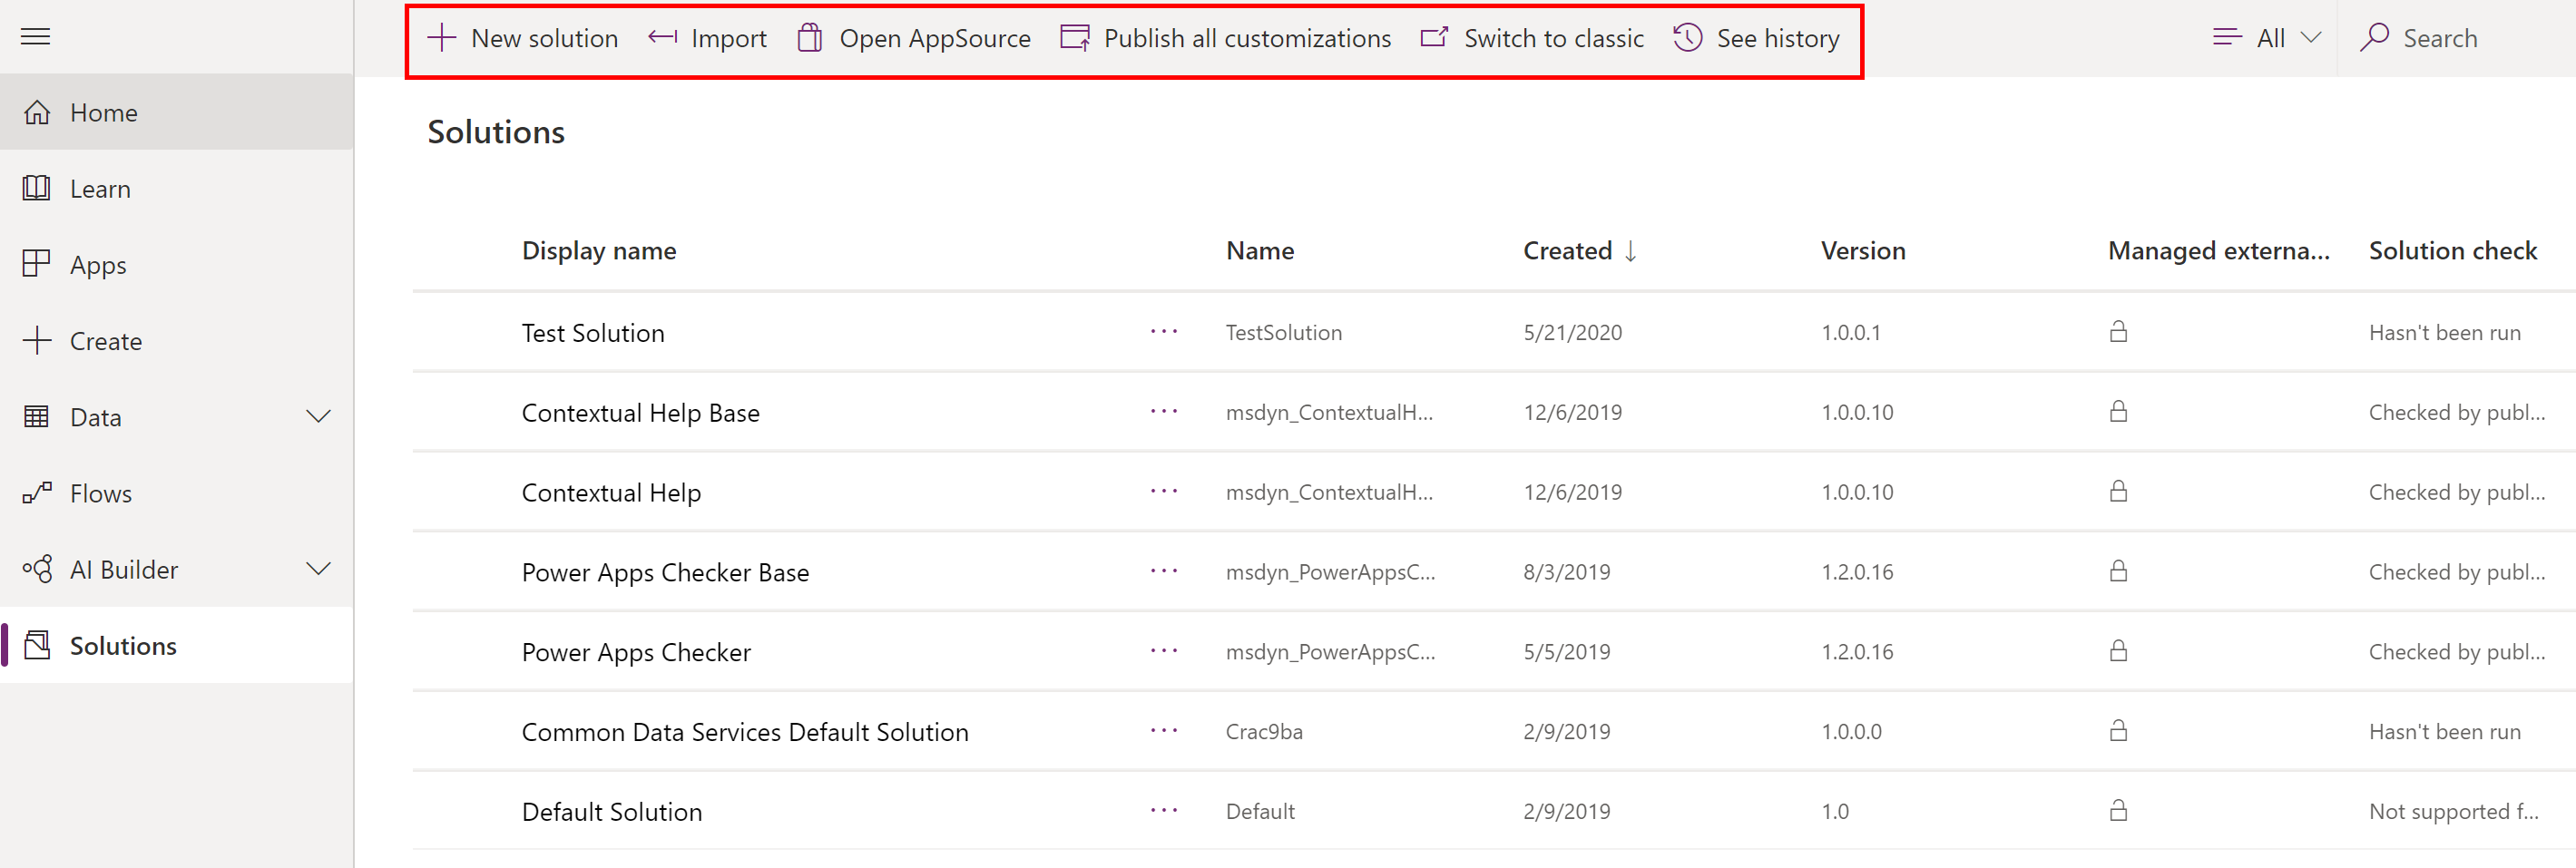
Task: Expand the AI Builder section chevron
Action: coord(318,569)
